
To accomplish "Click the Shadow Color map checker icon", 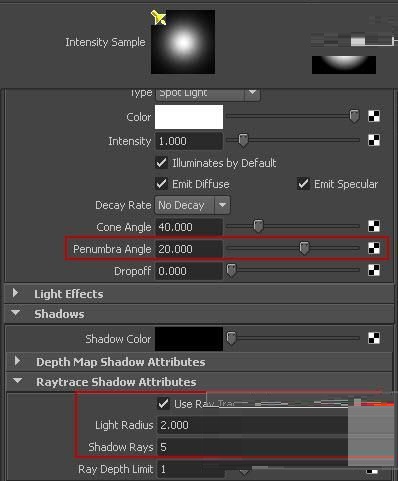I will [374, 338].
